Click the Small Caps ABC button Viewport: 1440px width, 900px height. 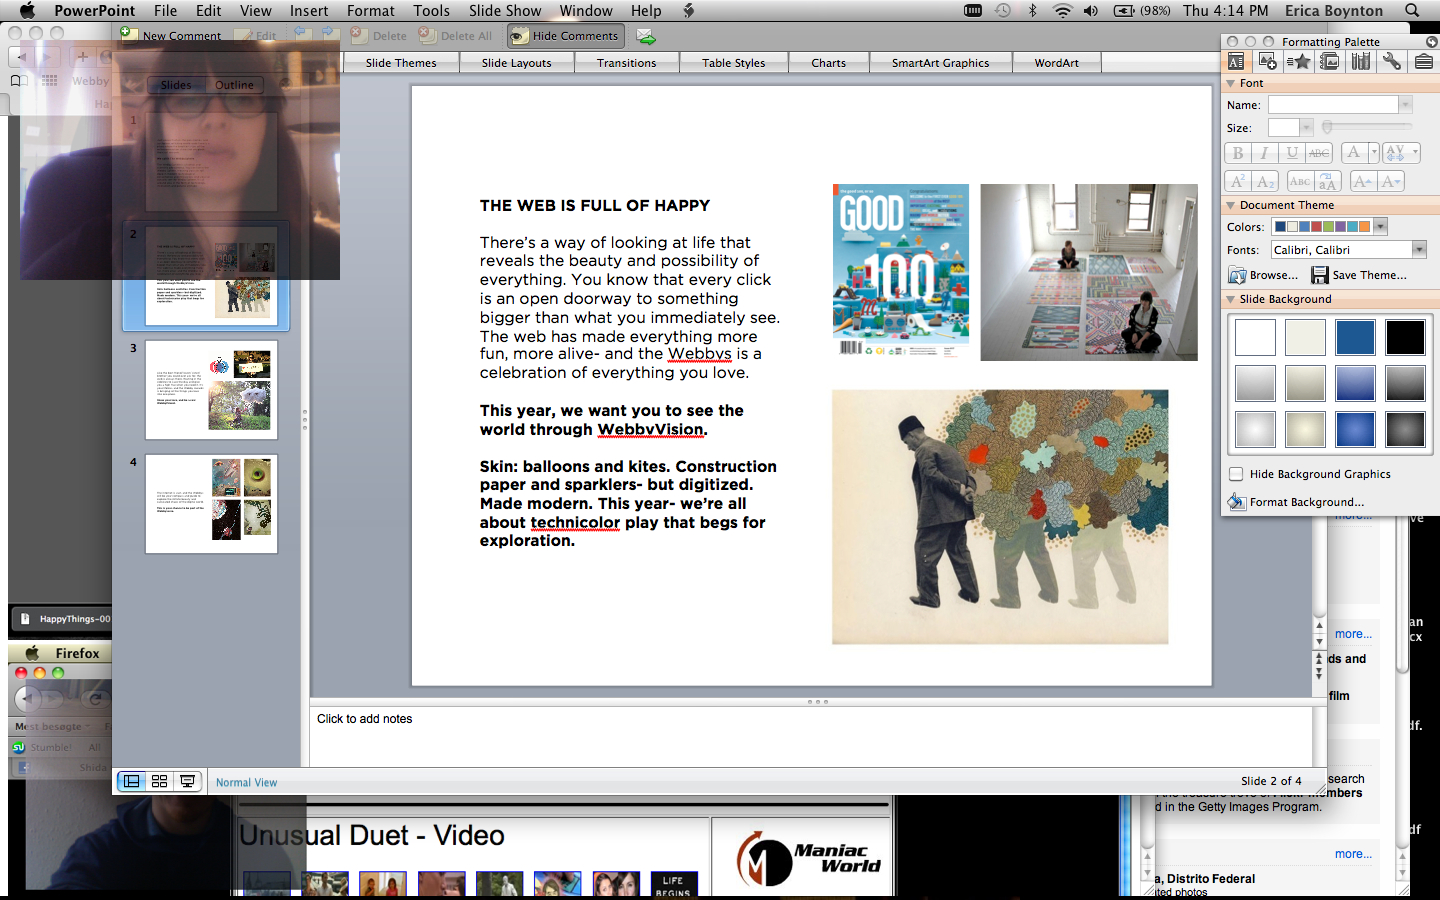point(1300,181)
